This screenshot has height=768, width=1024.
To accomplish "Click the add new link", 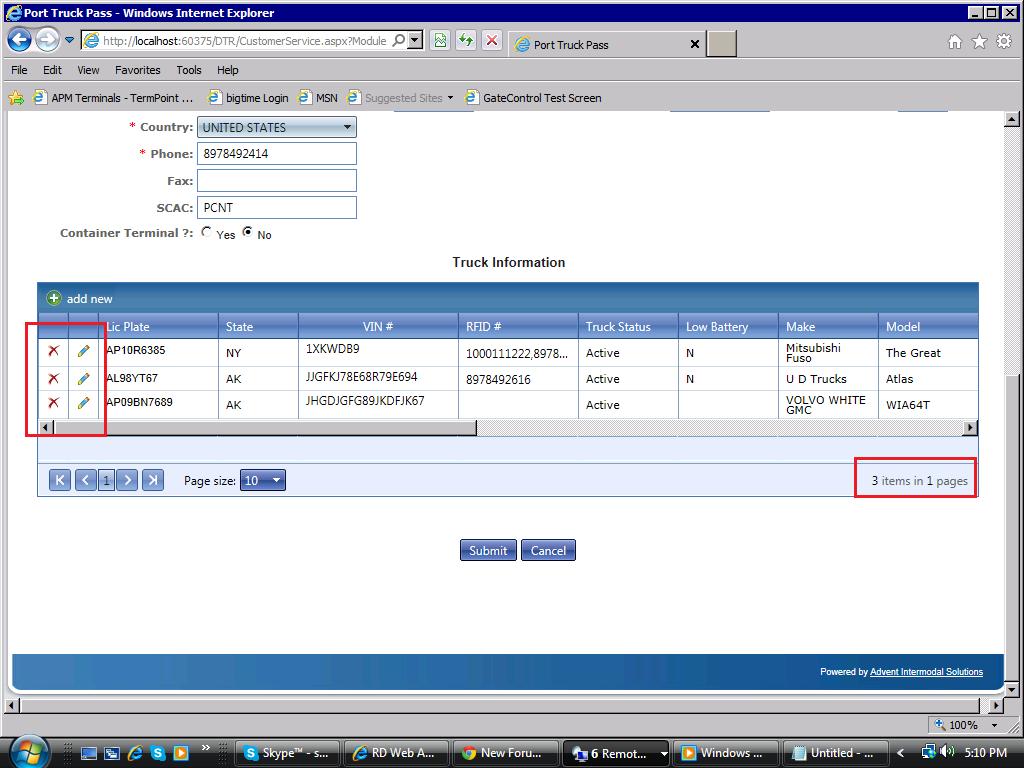I will [89, 298].
